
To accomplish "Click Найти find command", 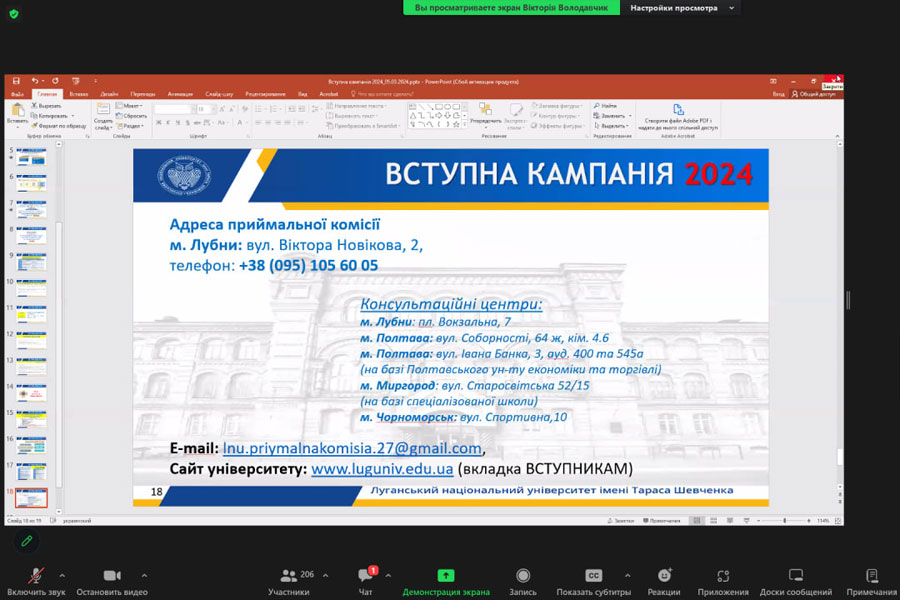I will pos(606,106).
